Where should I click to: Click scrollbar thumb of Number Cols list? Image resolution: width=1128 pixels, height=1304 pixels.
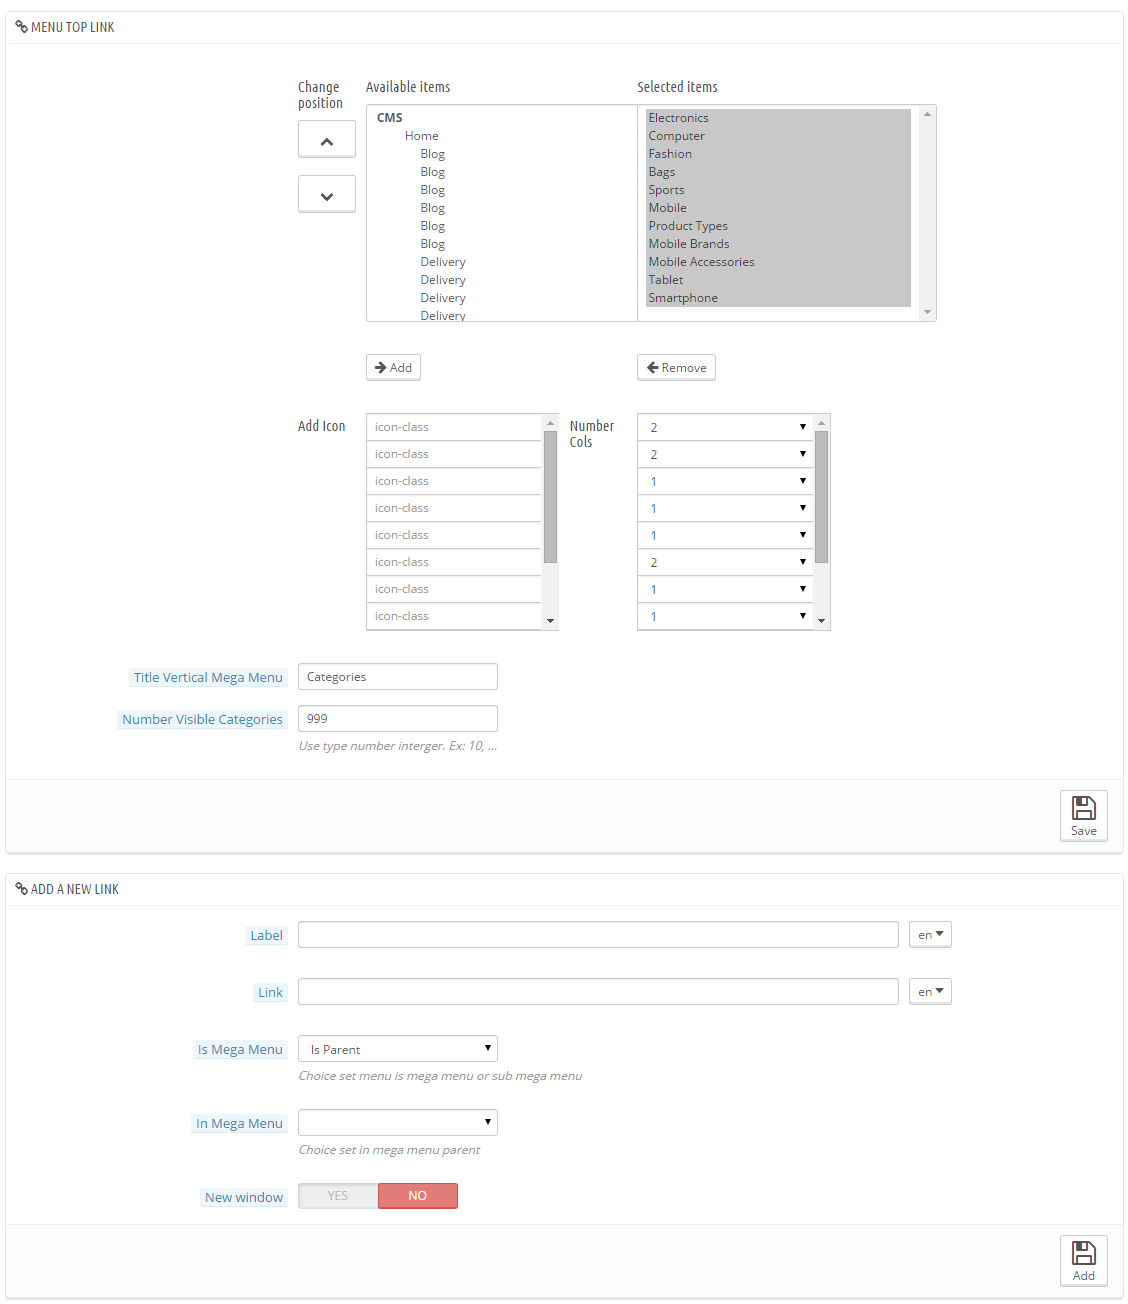click(822, 497)
